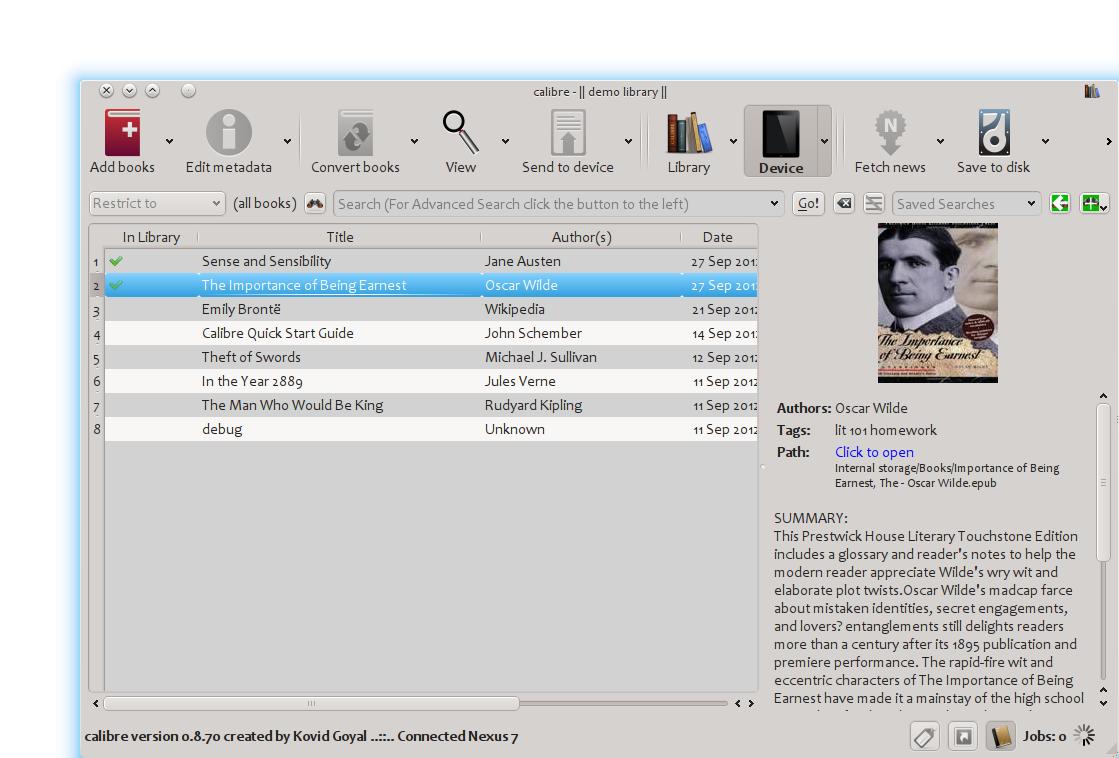1119x758 pixels.
Task: Select 'Sense and Sensibility' row
Action: pyautogui.click(x=431, y=261)
